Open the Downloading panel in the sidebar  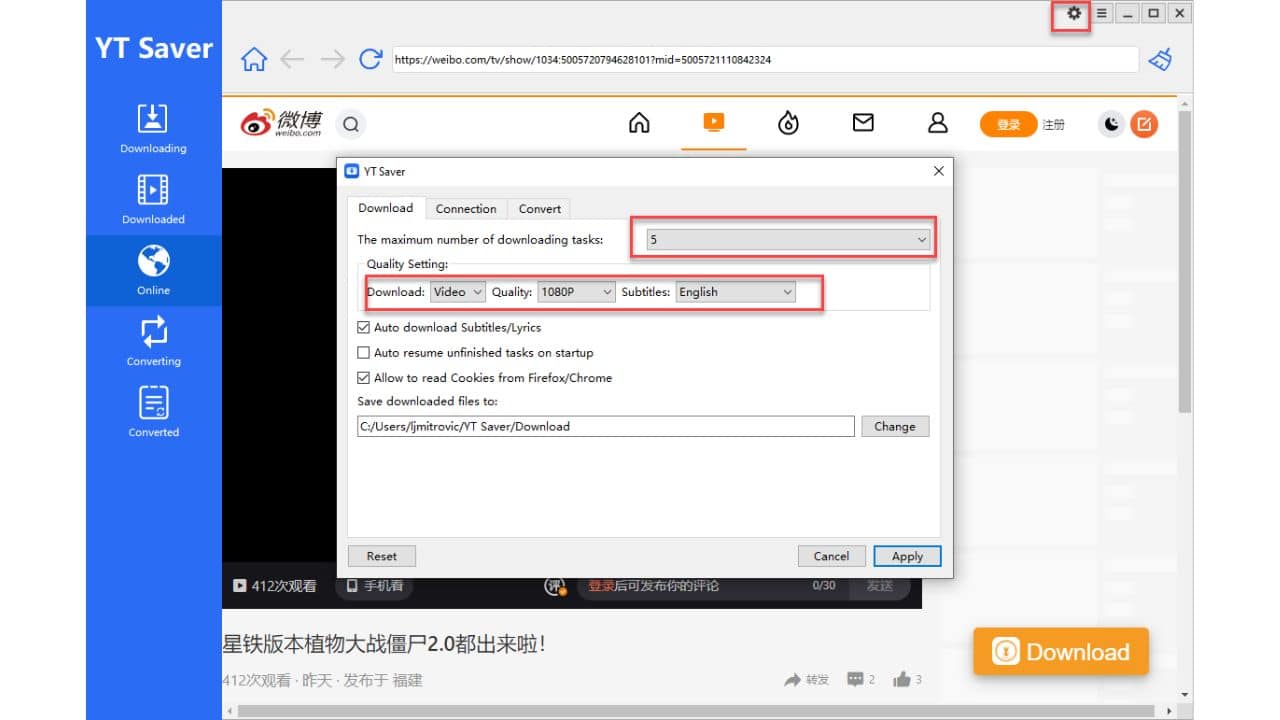153,128
